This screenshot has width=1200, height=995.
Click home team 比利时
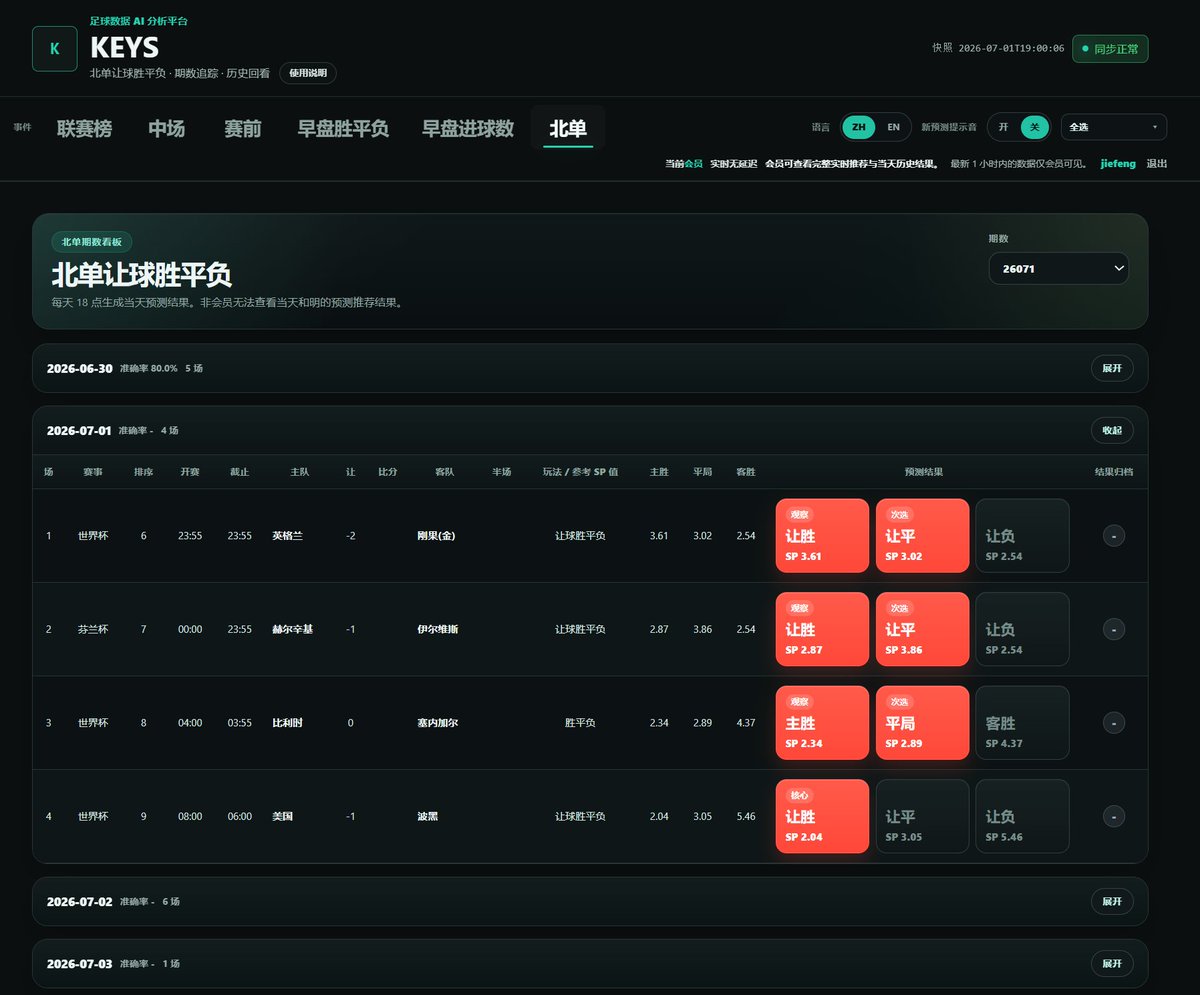287,723
